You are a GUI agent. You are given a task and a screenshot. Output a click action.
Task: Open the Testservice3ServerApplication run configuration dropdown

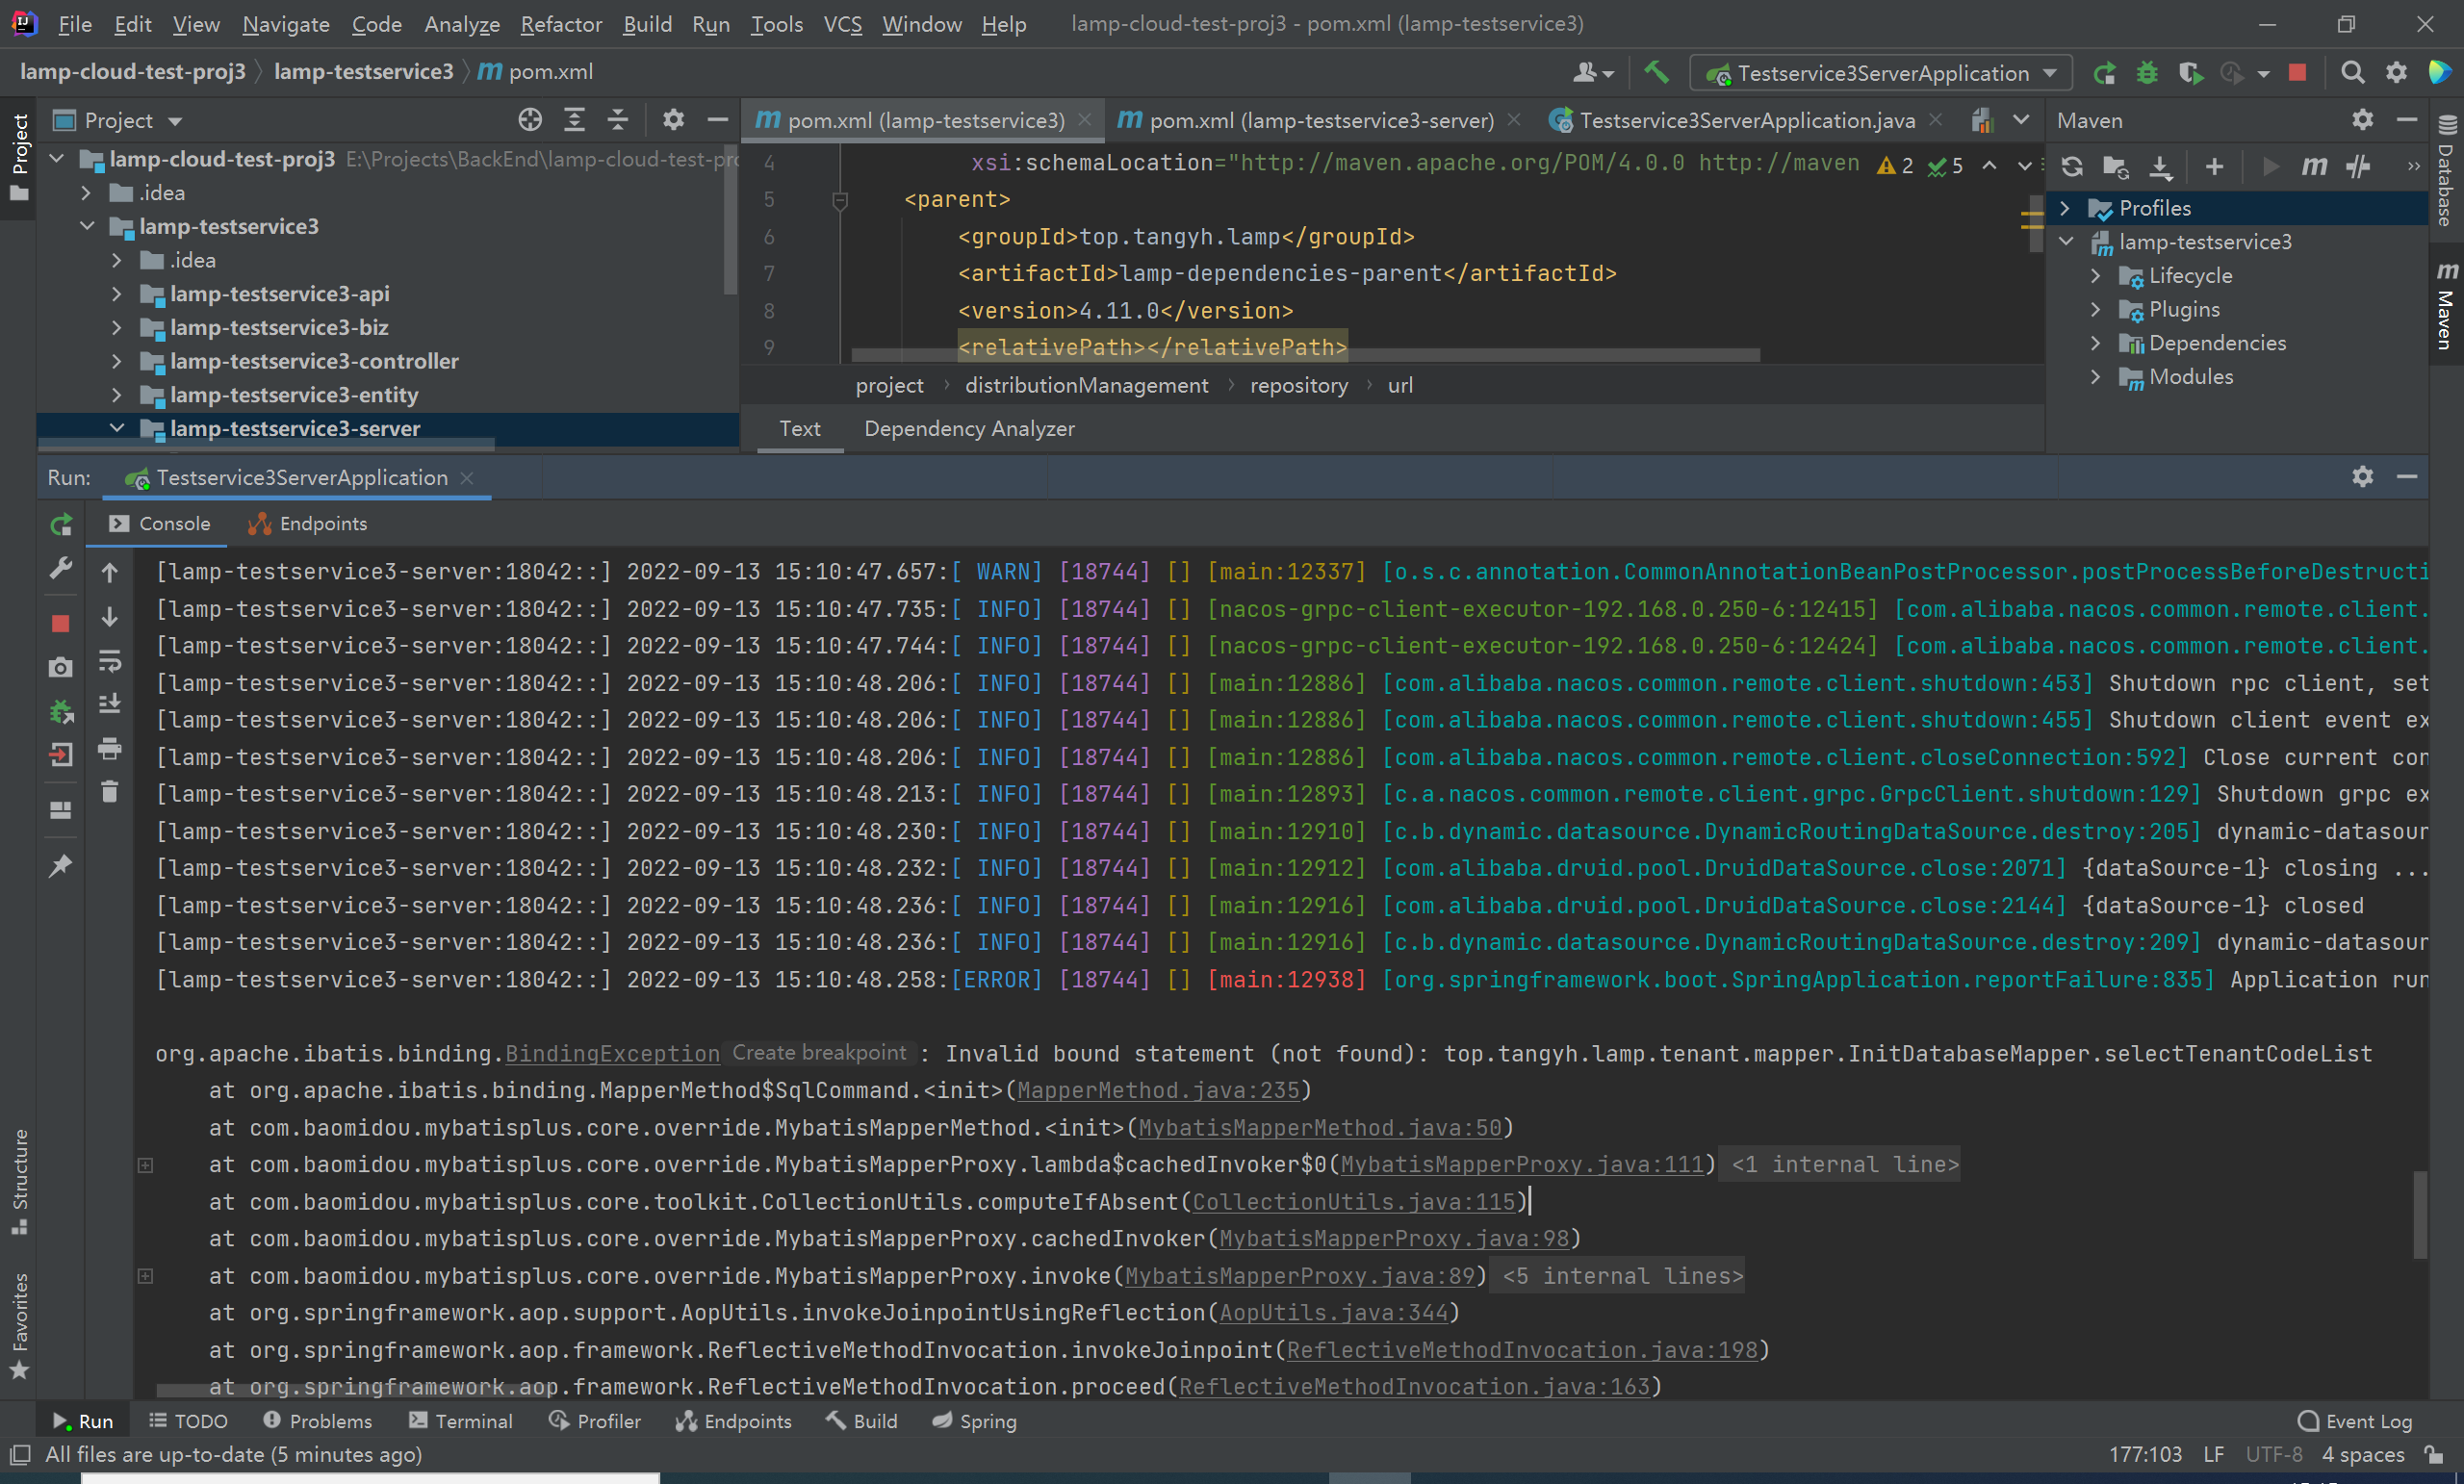[x=1881, y=73]
